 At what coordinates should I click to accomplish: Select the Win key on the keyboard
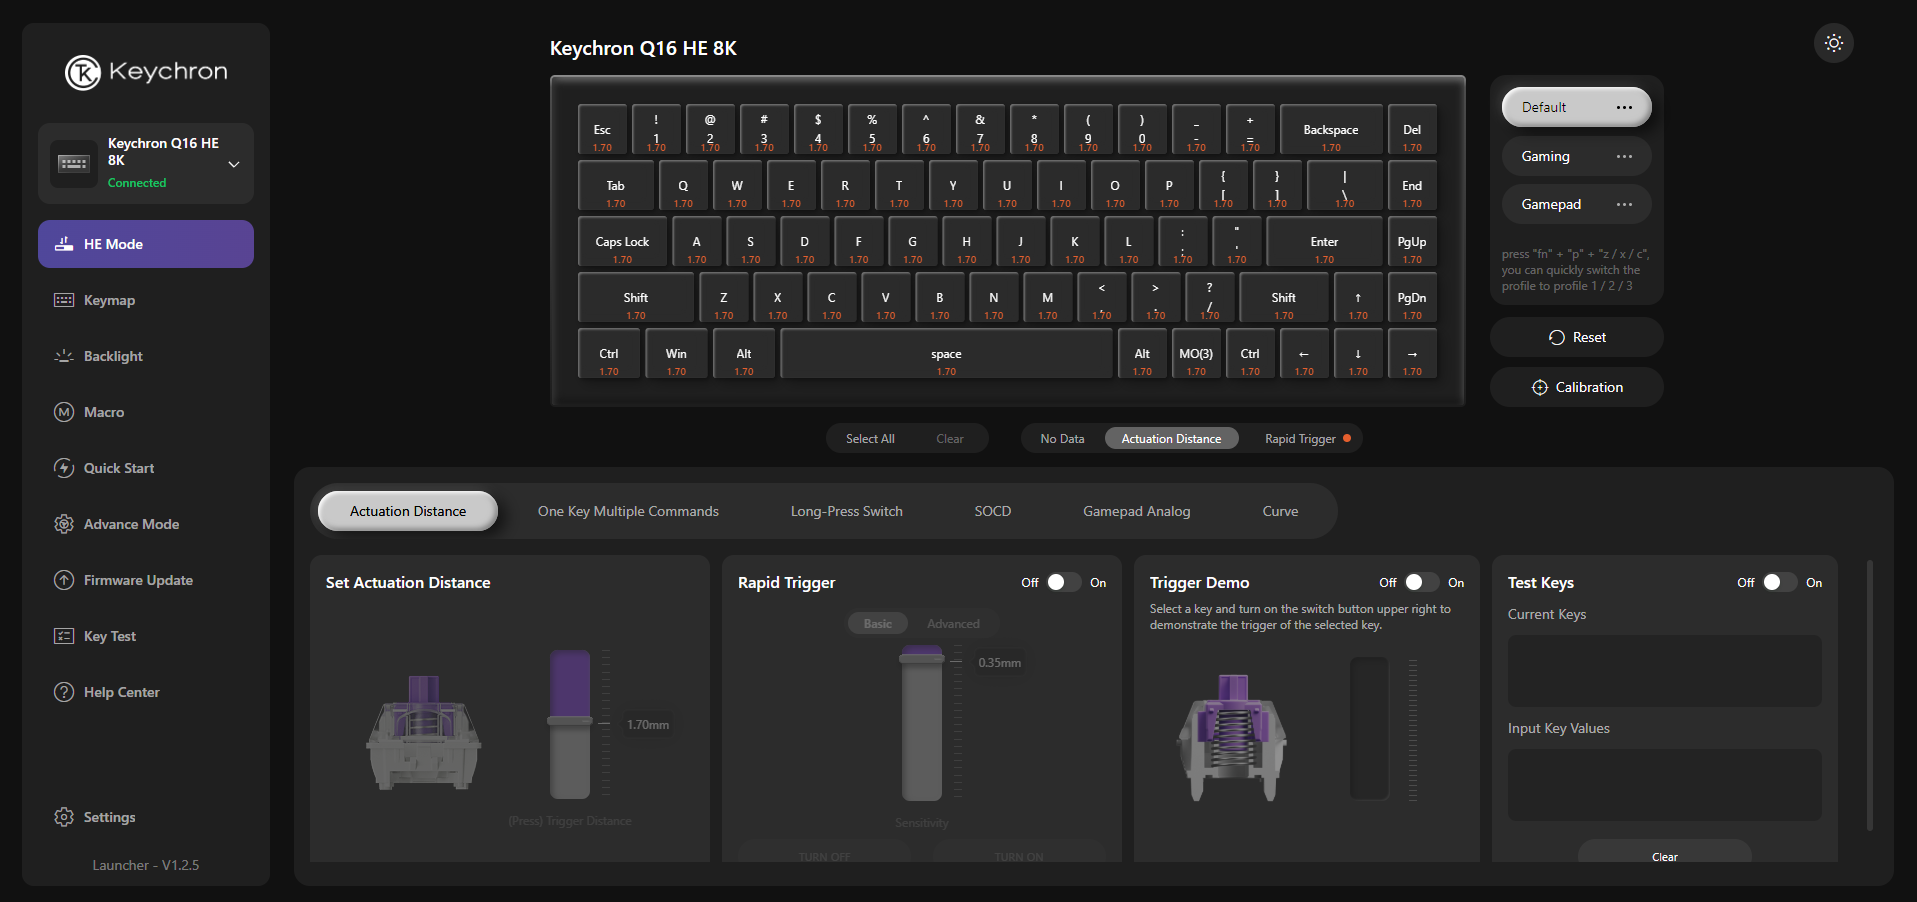click(x=676, y=354)
